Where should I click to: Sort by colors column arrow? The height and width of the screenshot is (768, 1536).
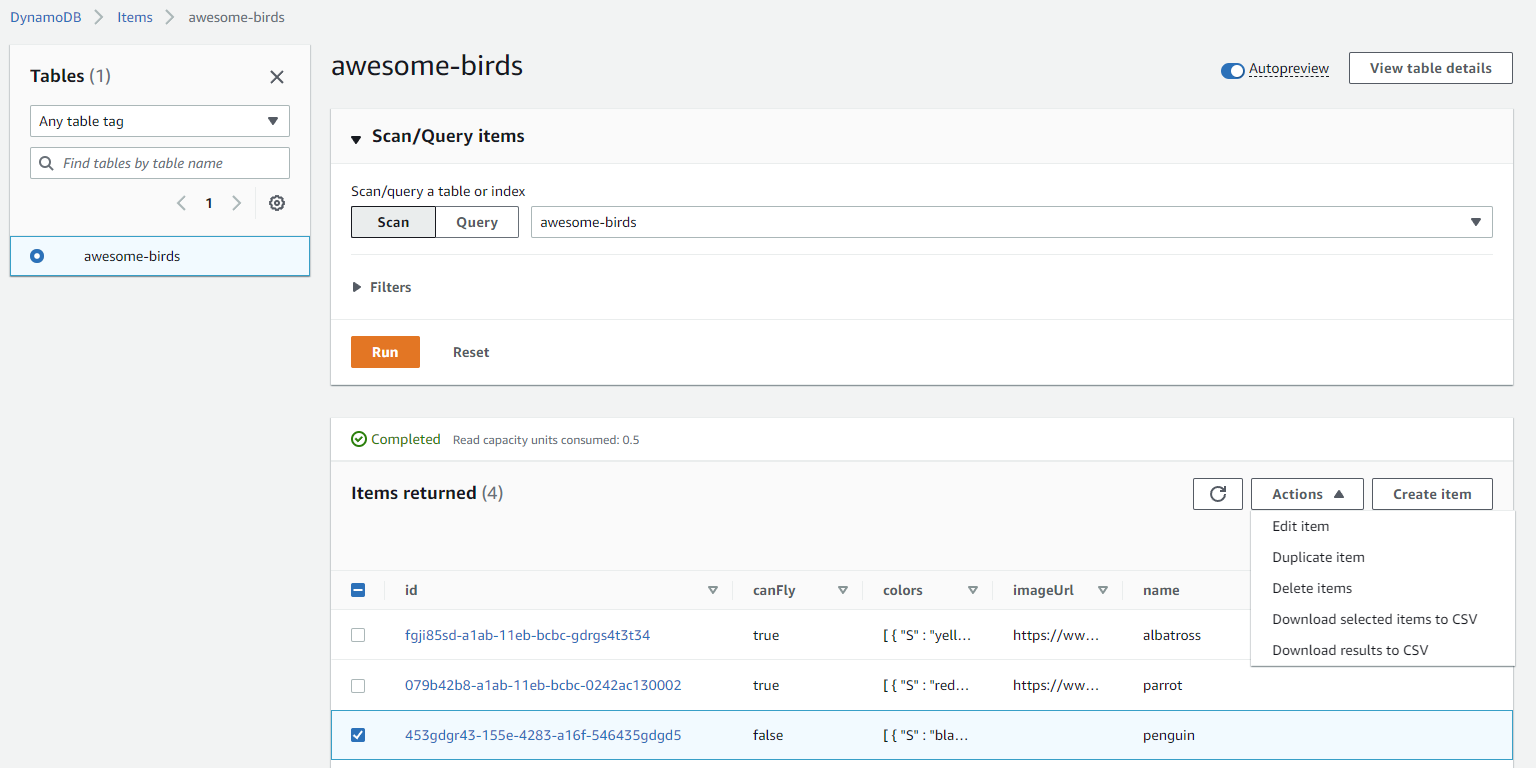click(x=972, y=590)
